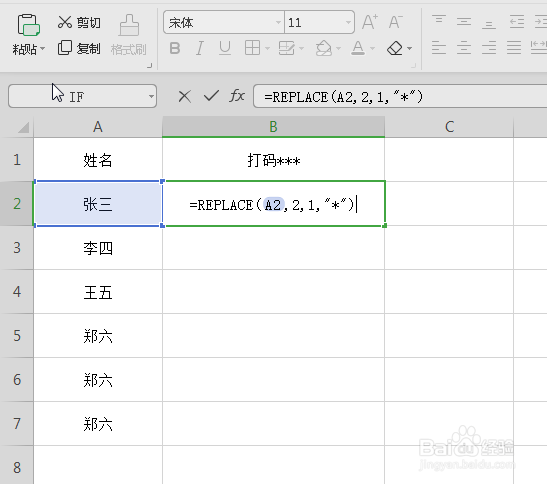Click the Font Color A icon

pos(358,48)
